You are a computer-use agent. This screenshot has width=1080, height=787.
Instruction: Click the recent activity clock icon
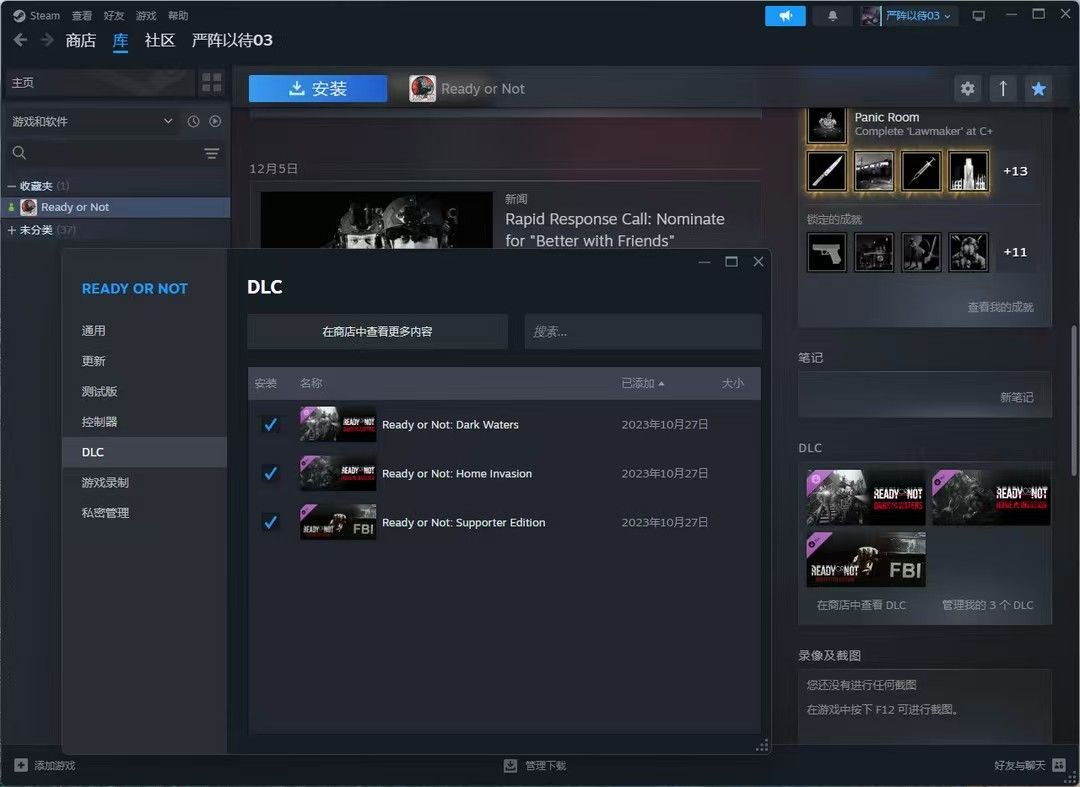[194, 121]
